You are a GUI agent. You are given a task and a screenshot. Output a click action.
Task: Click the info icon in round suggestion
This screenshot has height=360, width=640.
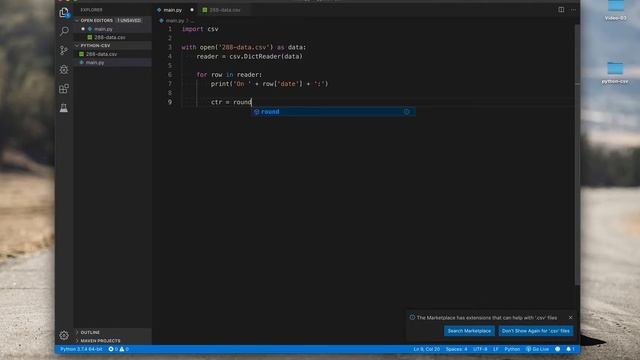pos(407,111)
